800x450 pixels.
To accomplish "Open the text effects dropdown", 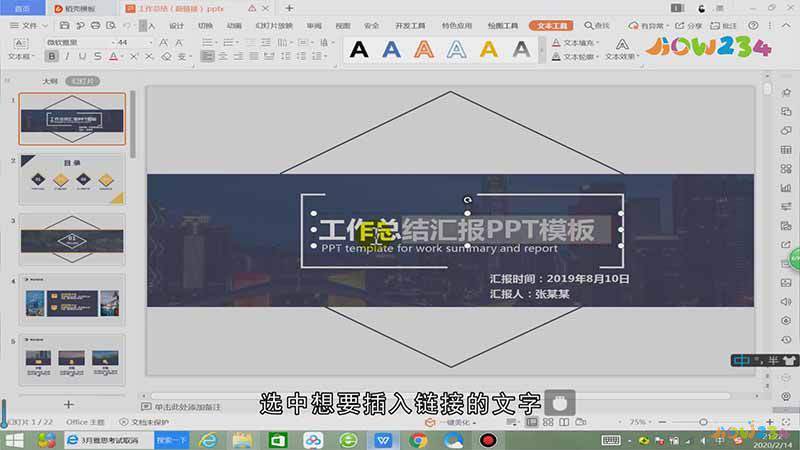I will [622, 57].
